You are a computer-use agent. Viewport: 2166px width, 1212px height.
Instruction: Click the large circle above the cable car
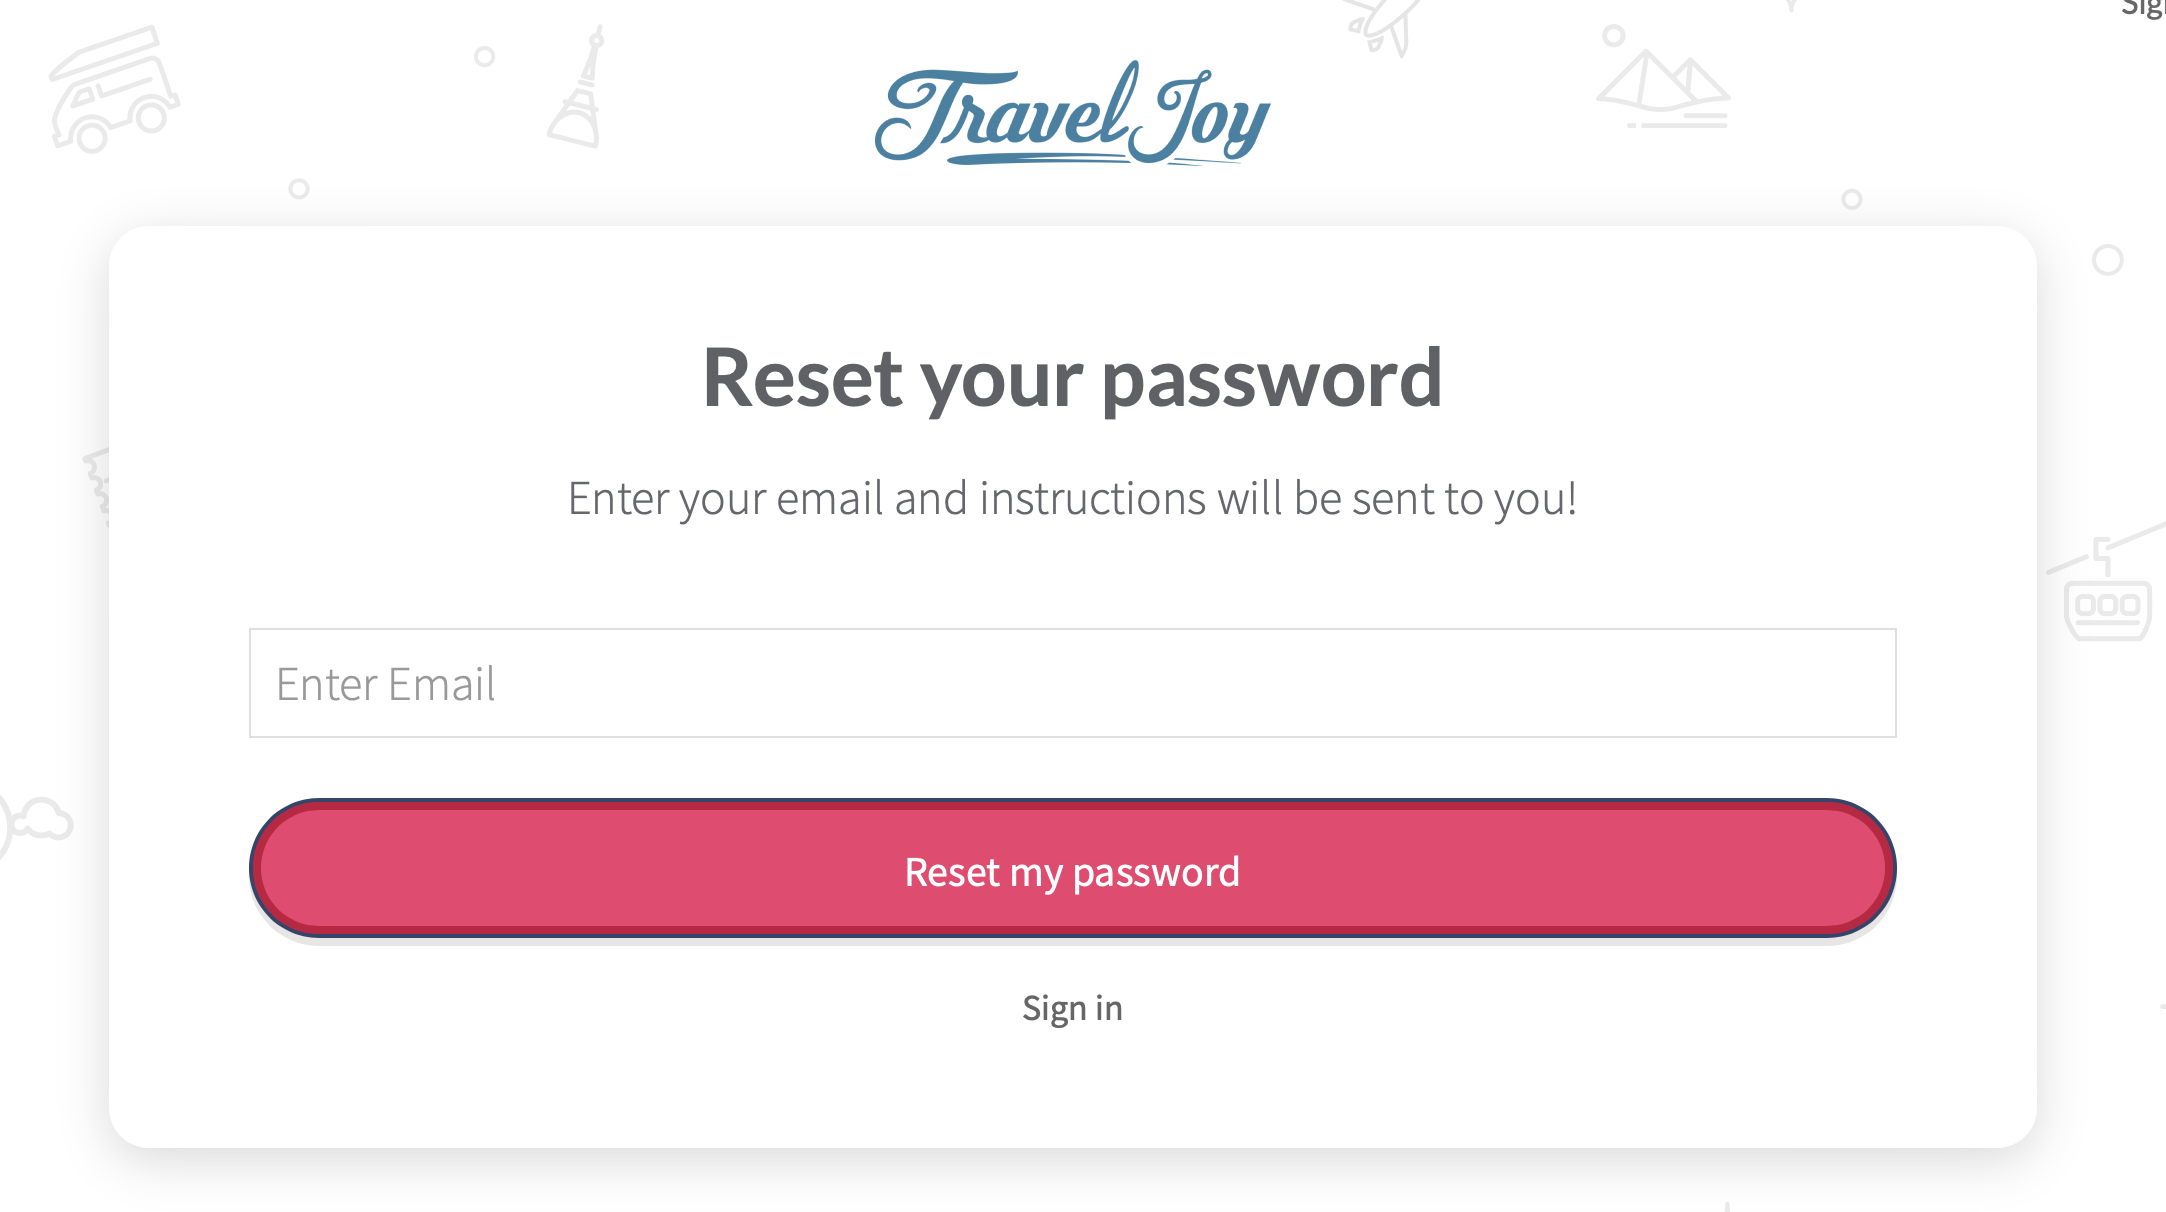point(2108,260)
